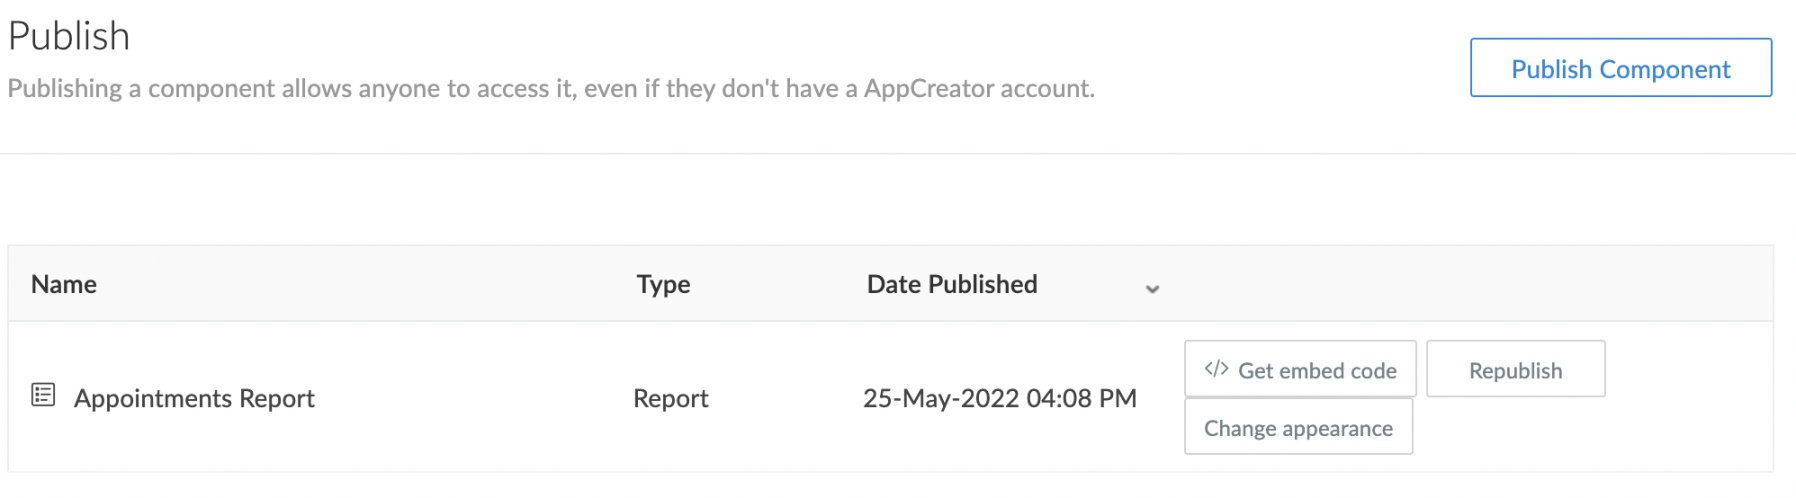Open the Appointments Report entry
The height and width of the screenshot is (498, 1796).
point(194,398)
